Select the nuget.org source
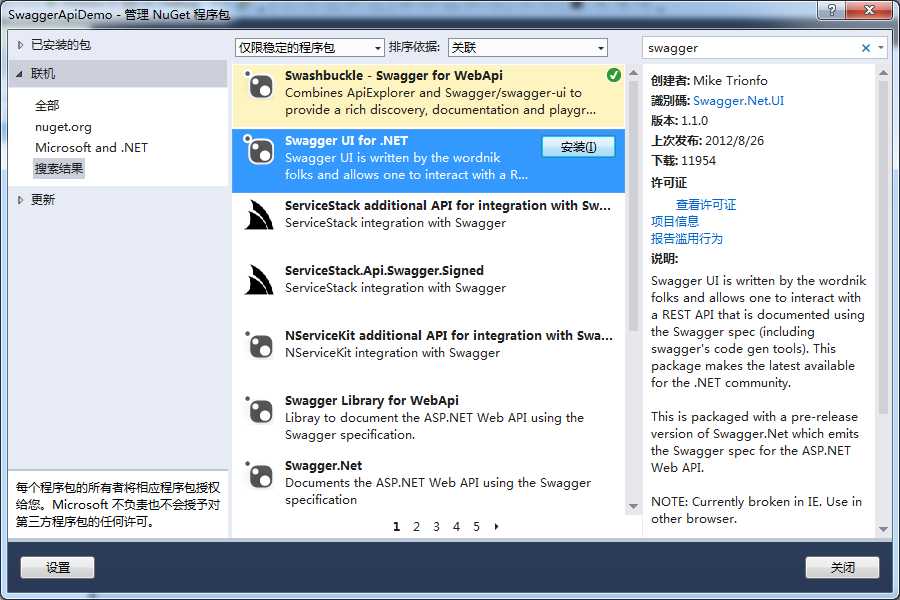This screenshot has height=600, width=900. pyautogui.click(x=63, y=127)
